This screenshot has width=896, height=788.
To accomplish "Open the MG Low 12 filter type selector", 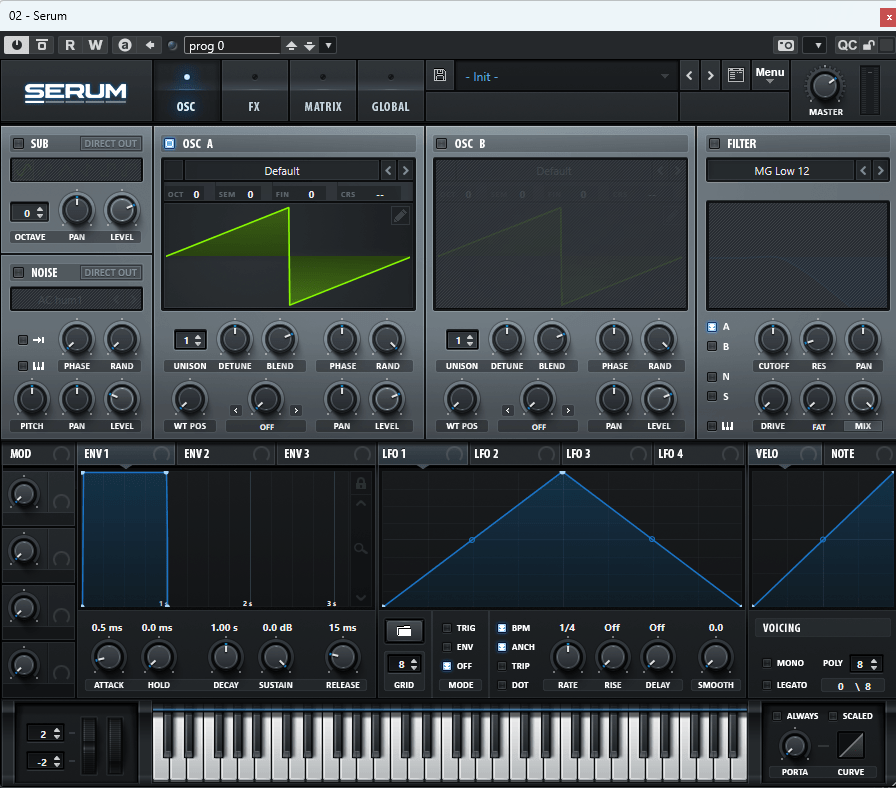I will pyautogui.click(x=781, y=171).
